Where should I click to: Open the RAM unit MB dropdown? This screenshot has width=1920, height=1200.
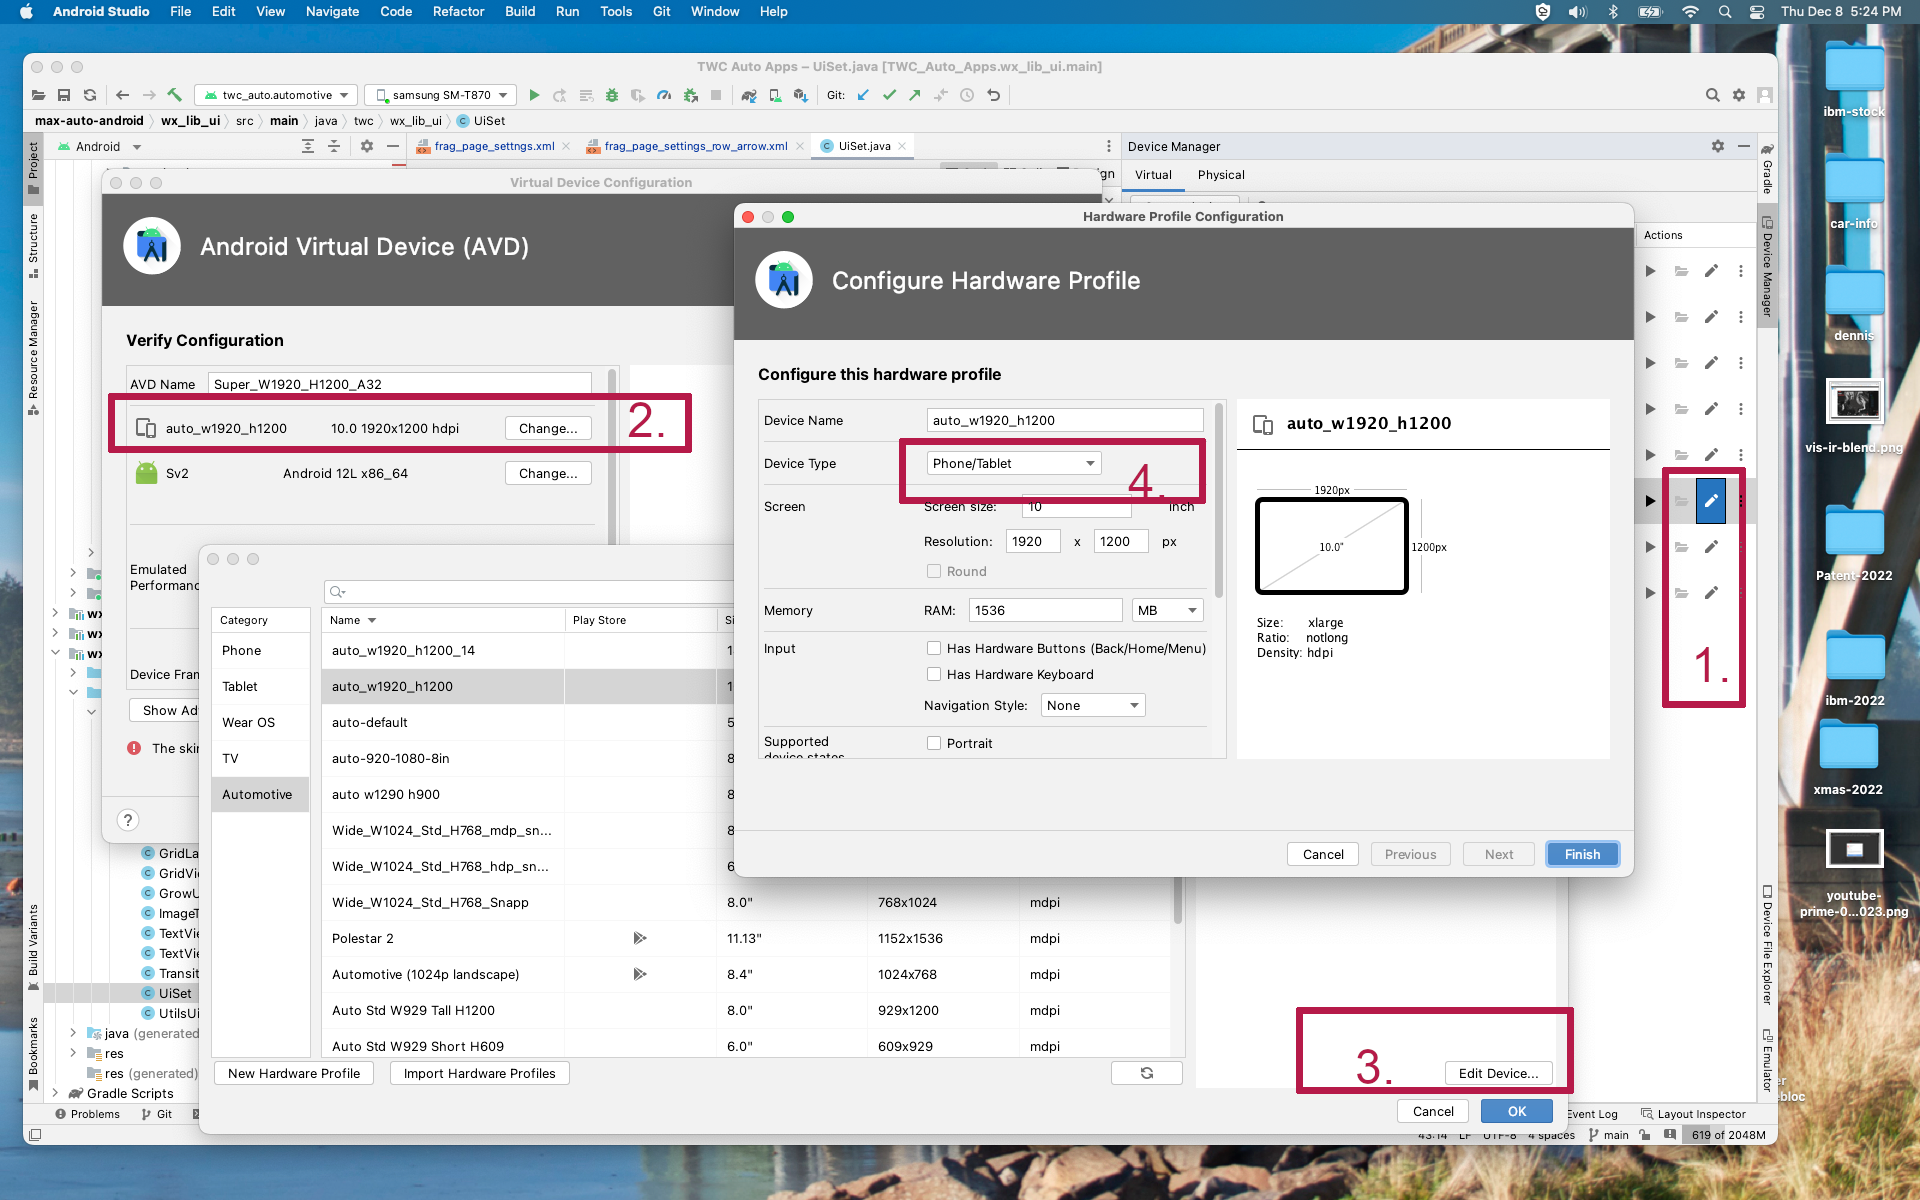pos(1166,610)
